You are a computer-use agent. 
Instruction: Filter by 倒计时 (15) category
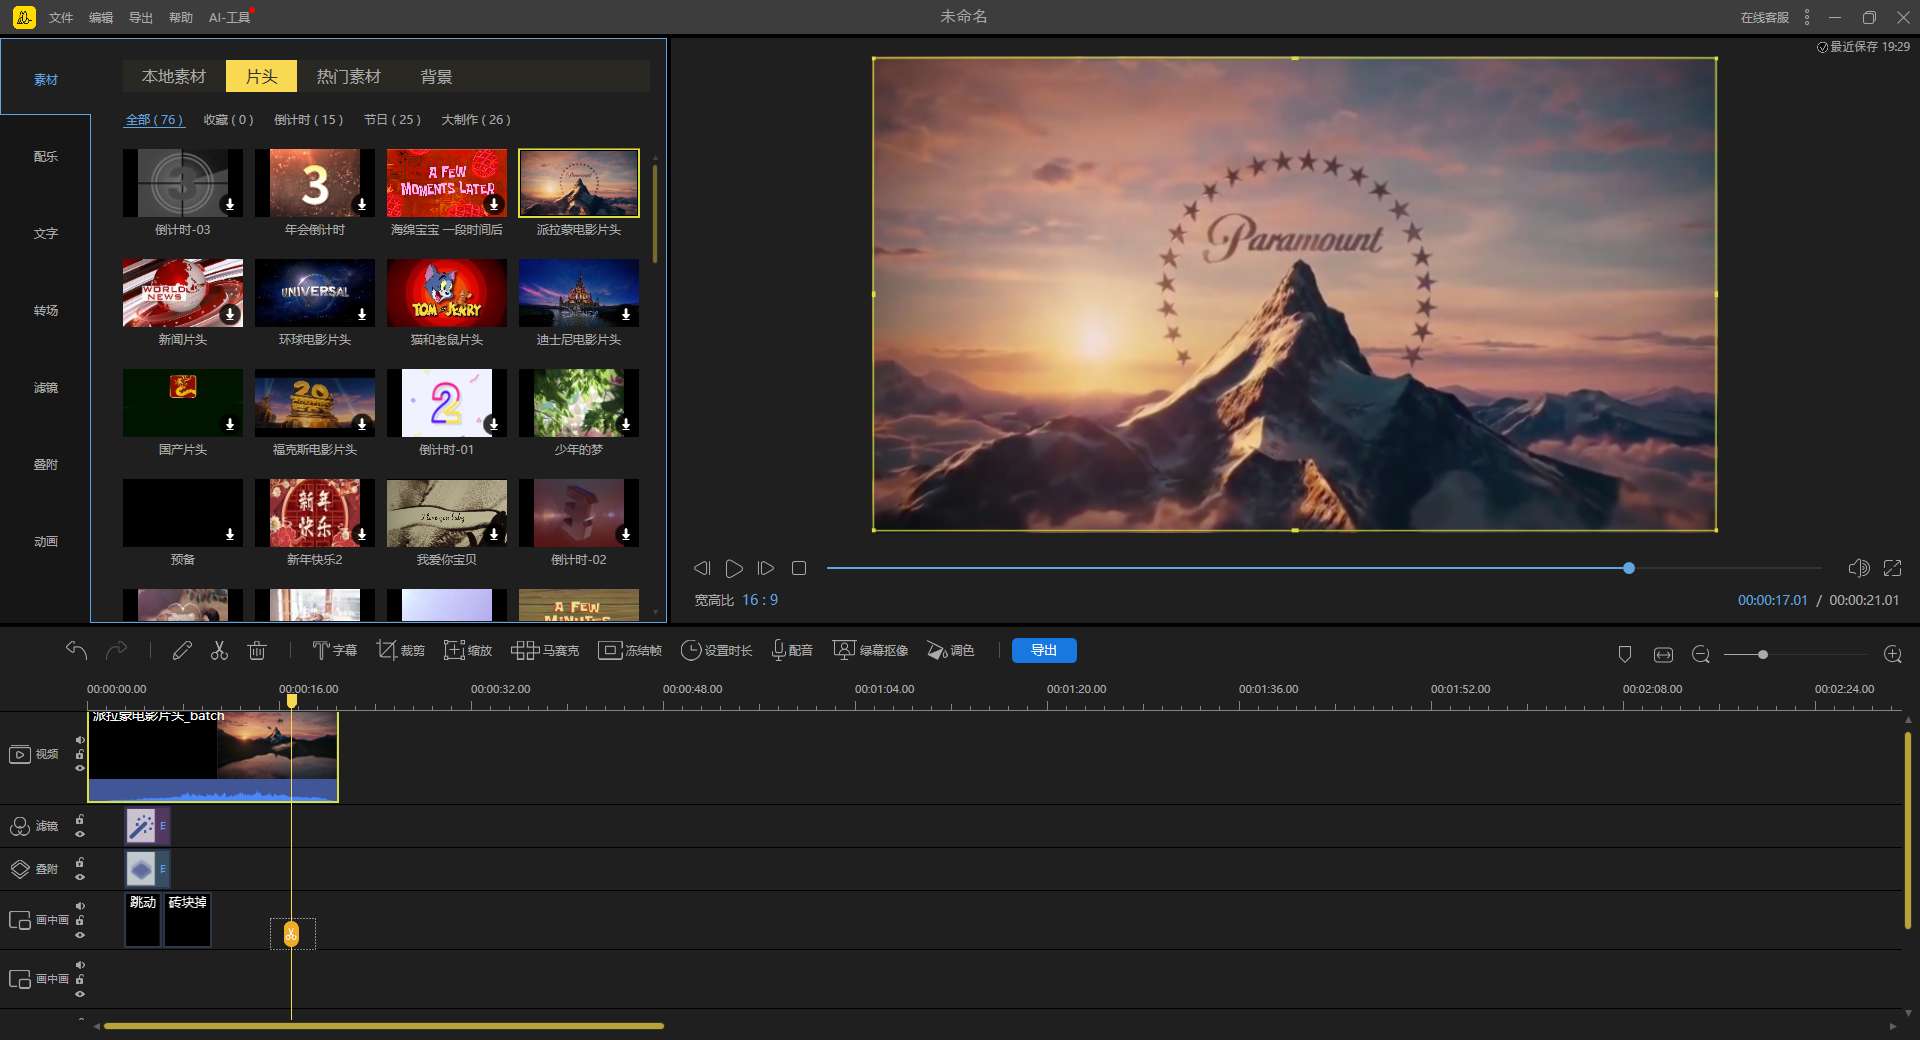308,120
